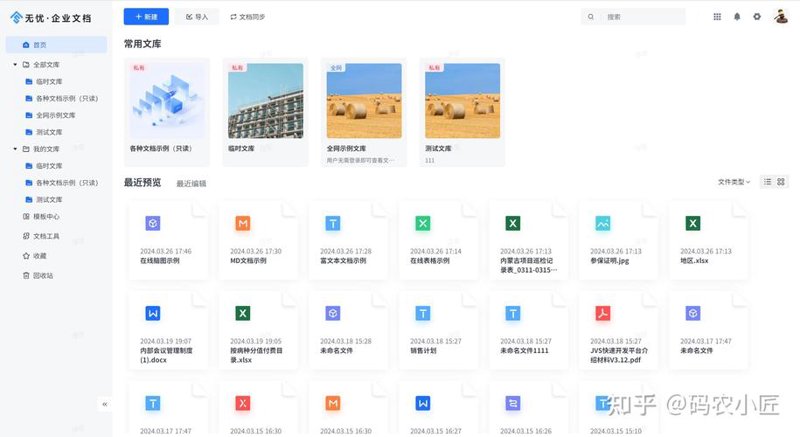Open the user avatar menu

[781, 16]
